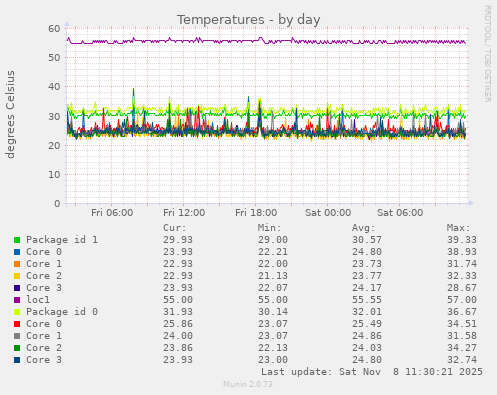Image resolution: width=497 pixels, height=395 pixels.
Task: Click the 'Last update' timestamp line
Action: (x=372, y=372)
